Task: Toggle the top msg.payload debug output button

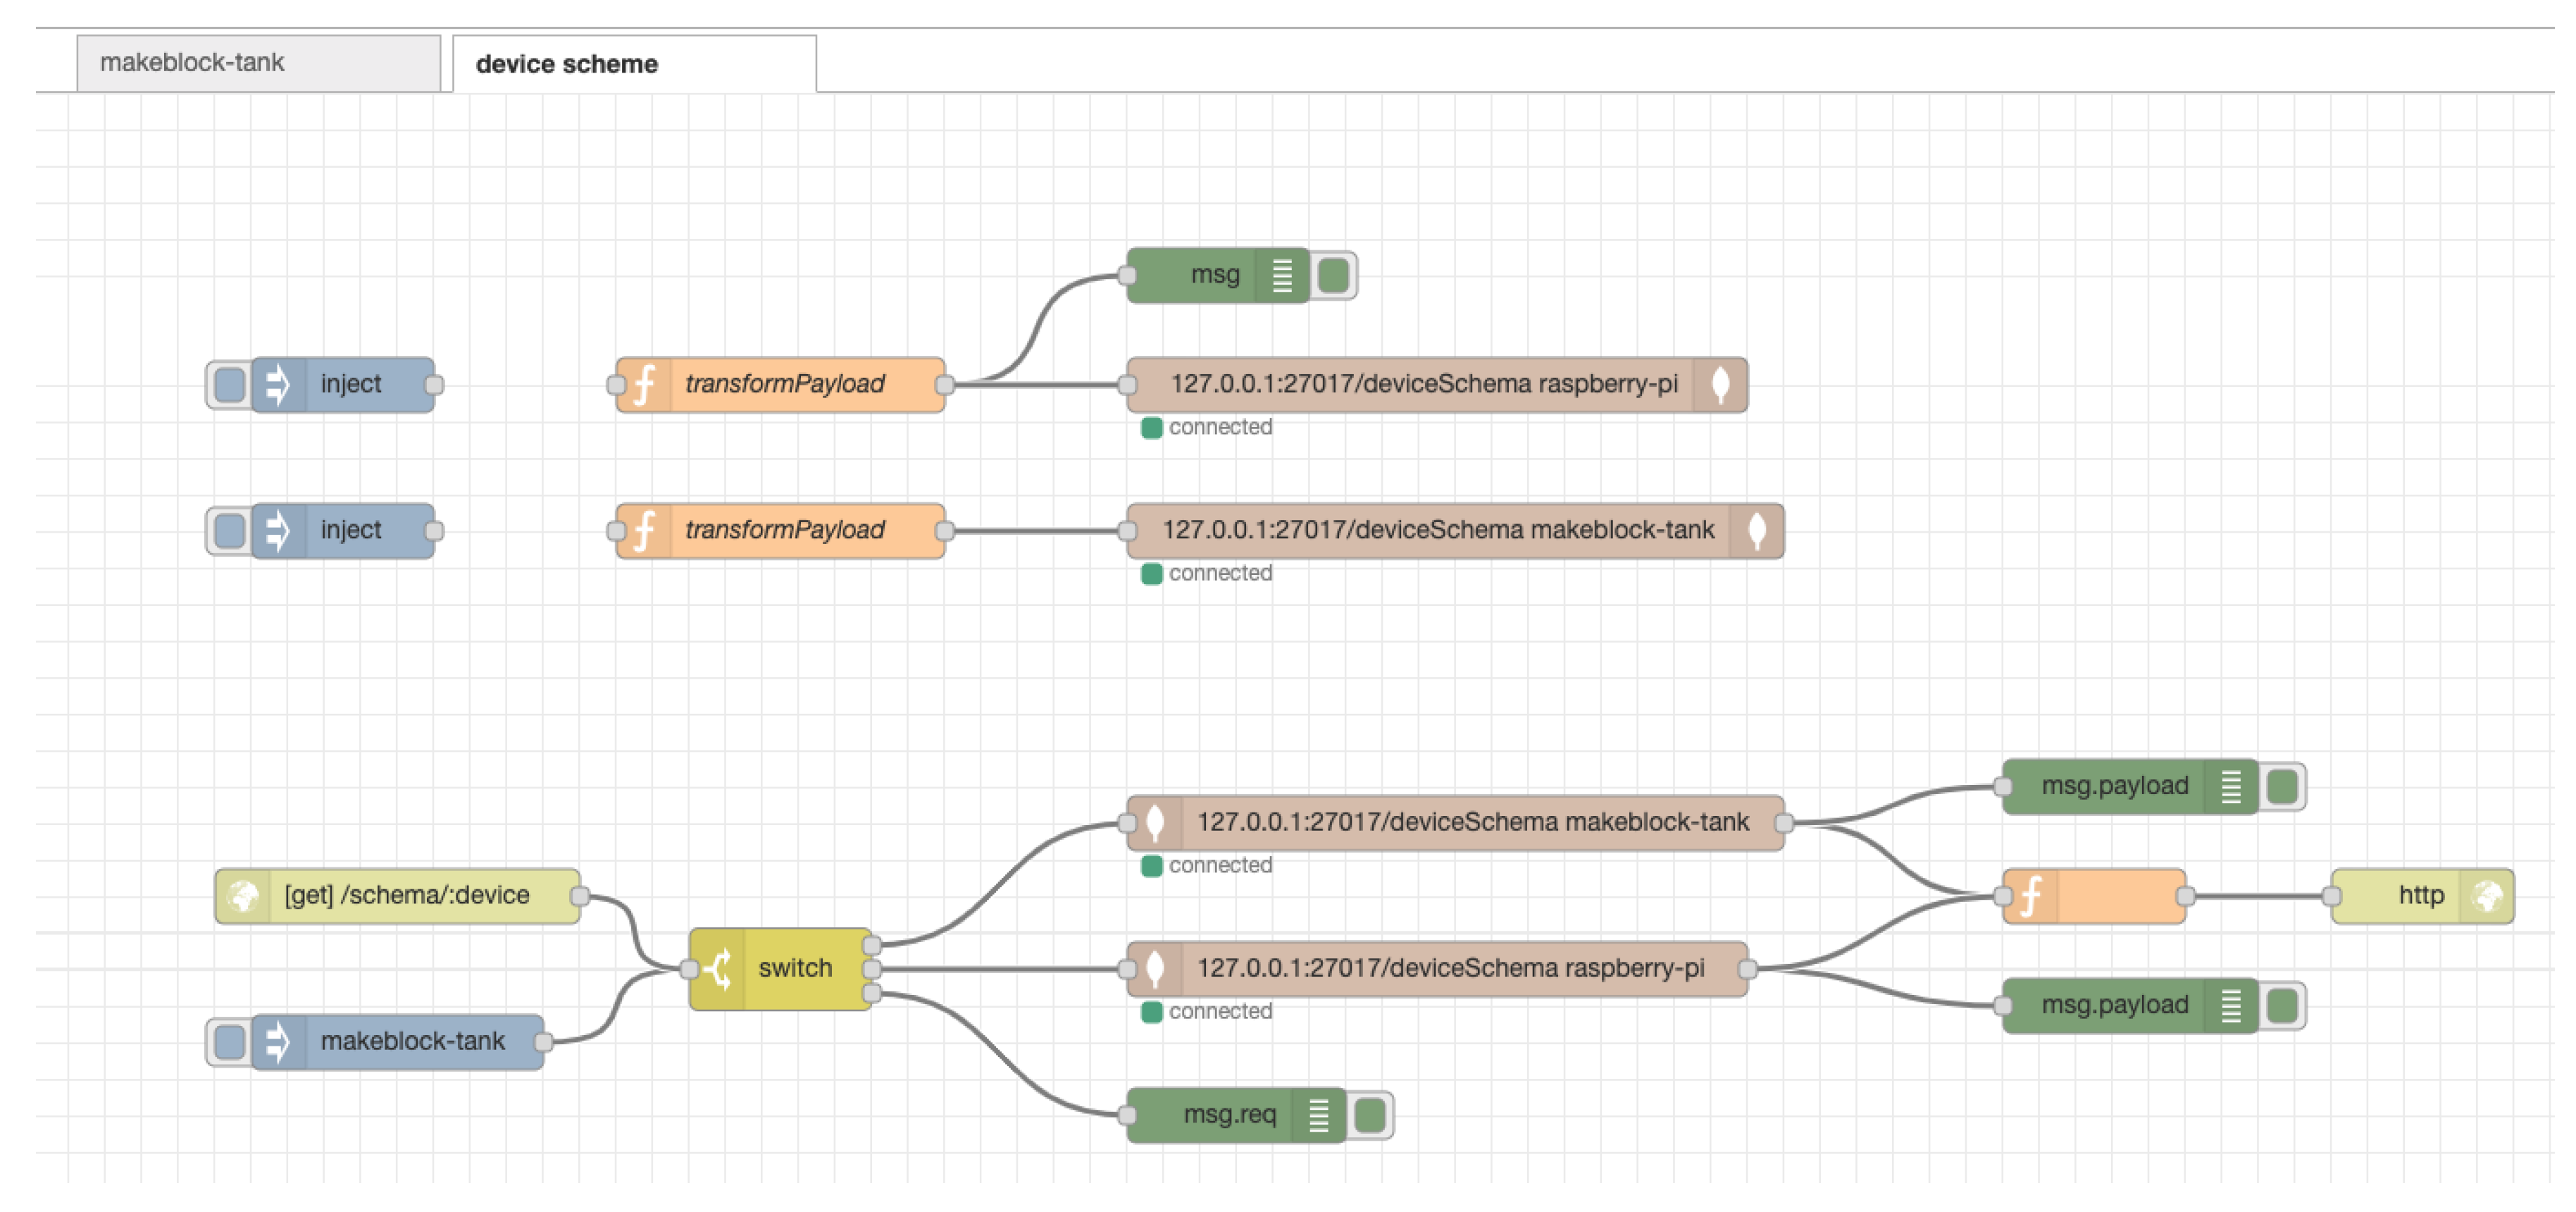Action: [2282, 787]
